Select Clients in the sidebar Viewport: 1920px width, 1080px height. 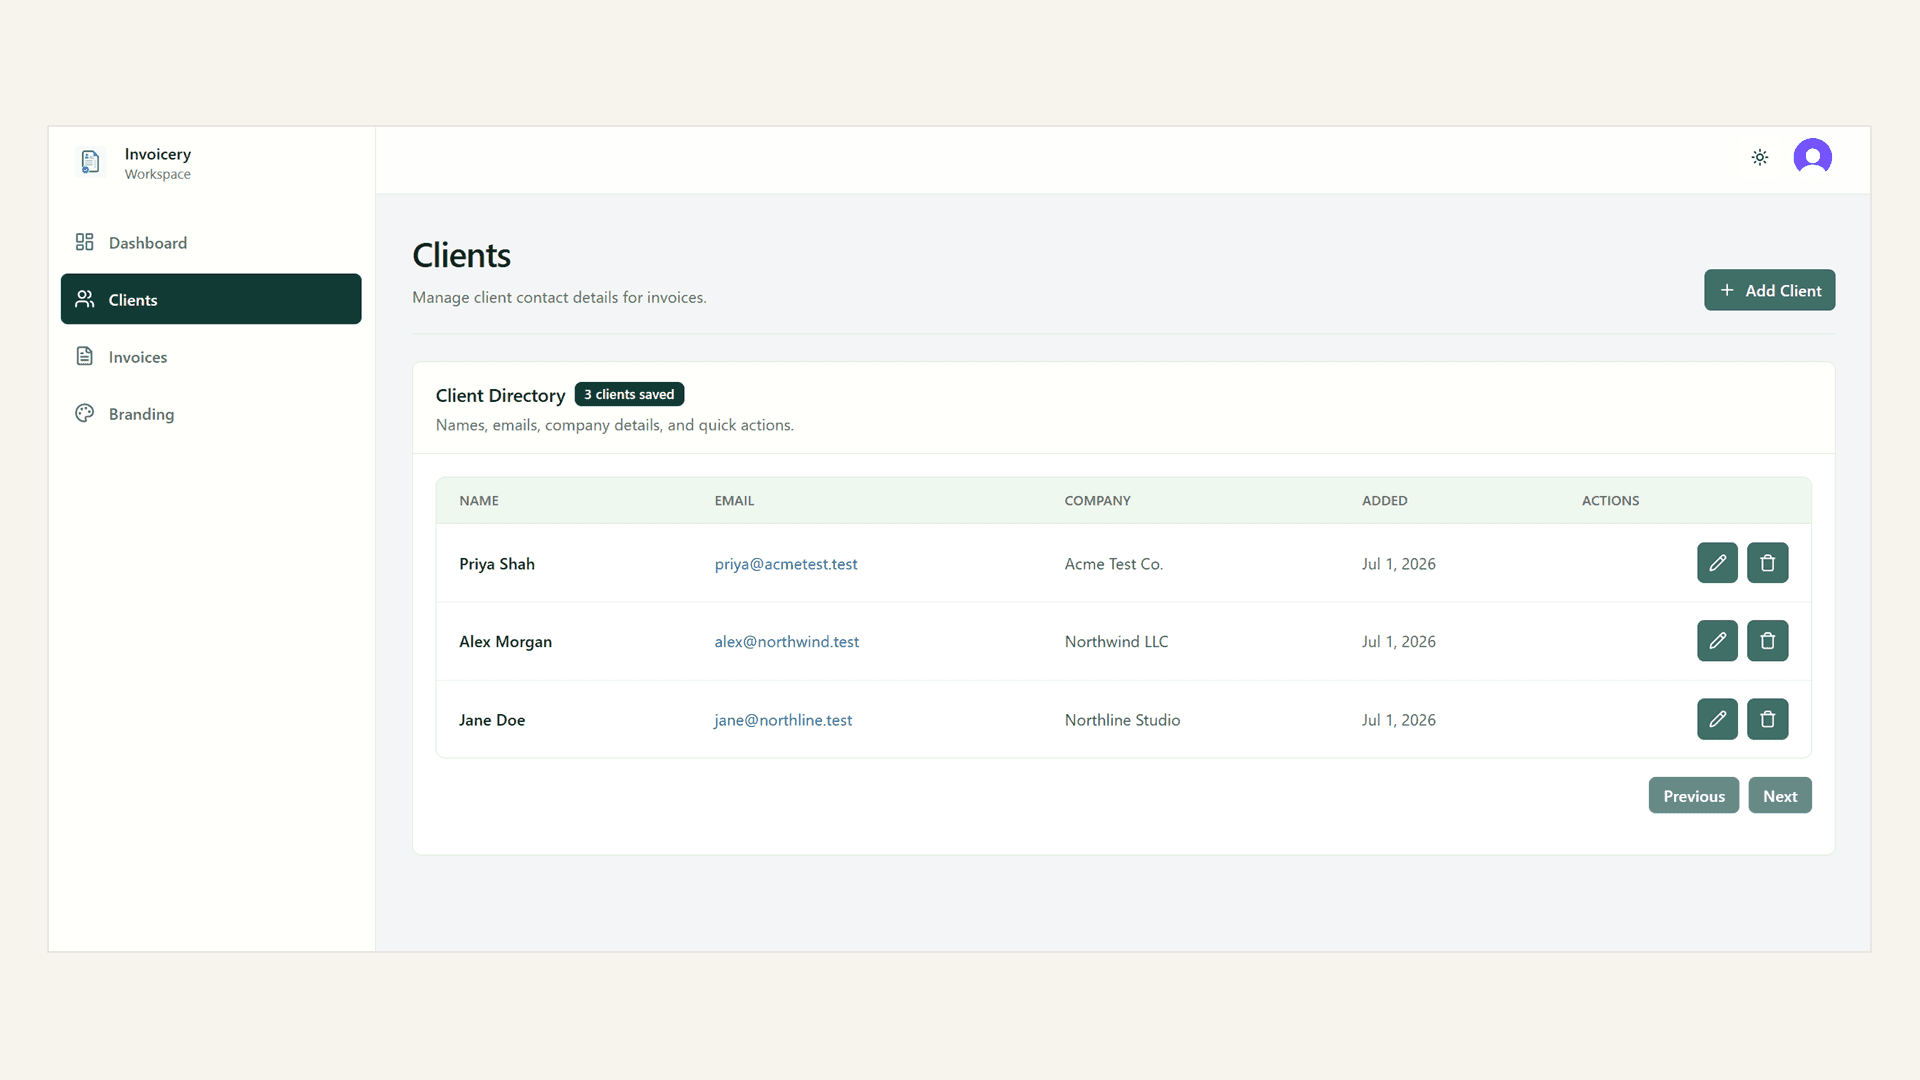tap(211, 299)
